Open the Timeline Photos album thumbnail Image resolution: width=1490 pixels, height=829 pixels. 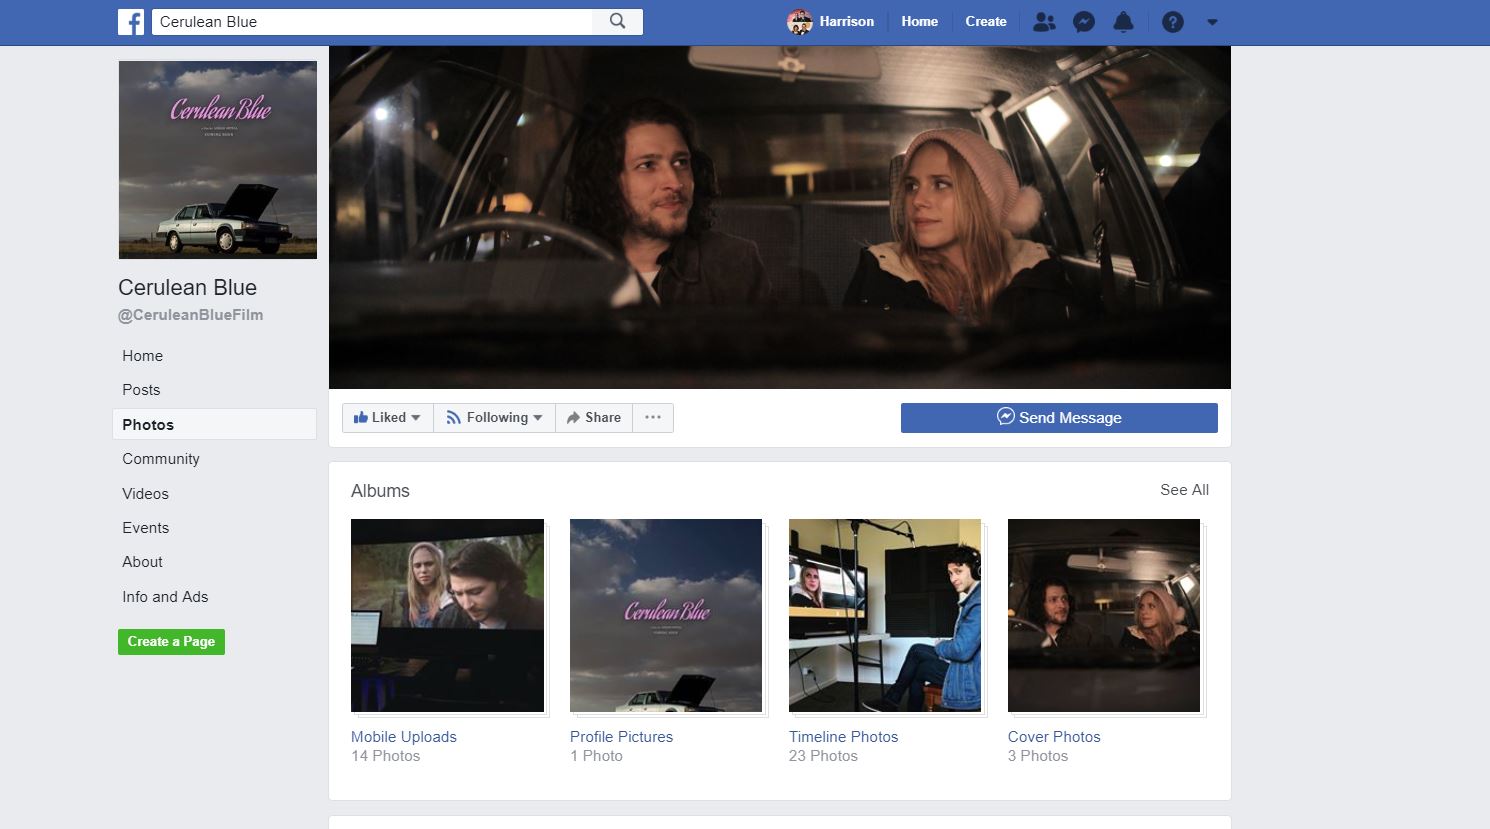pyautogui.click(x=885, y=616)
